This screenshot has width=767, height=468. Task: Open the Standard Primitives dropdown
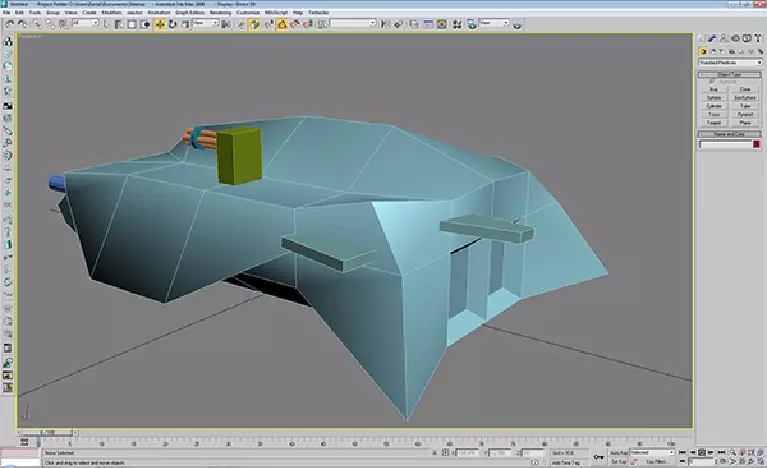tap(730, 62)
